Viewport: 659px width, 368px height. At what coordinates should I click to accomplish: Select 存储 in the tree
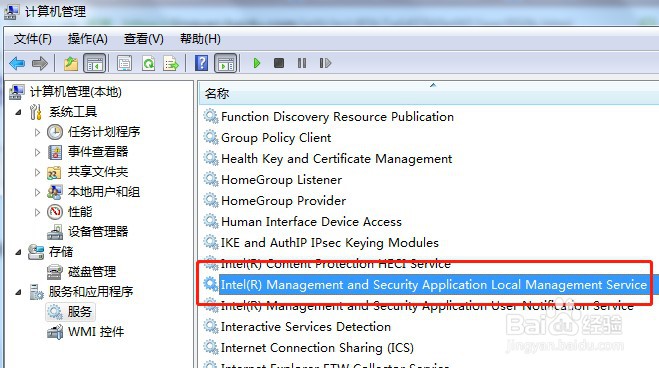[61, 252]
